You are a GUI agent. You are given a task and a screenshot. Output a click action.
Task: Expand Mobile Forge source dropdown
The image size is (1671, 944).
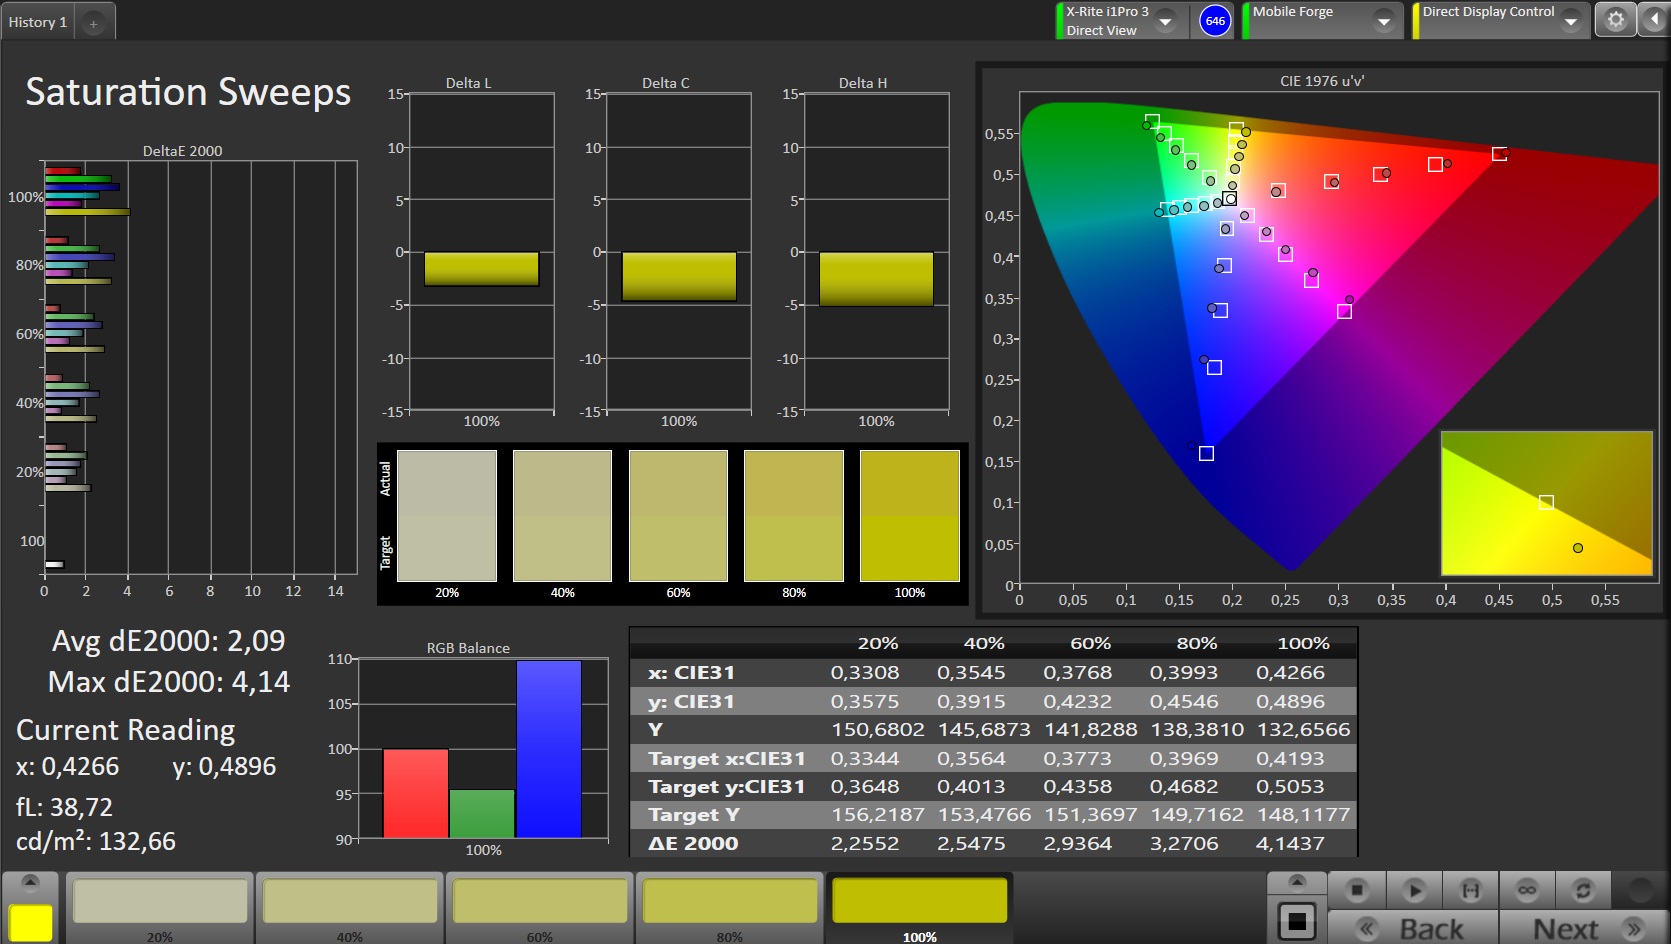pos(1384,21)
